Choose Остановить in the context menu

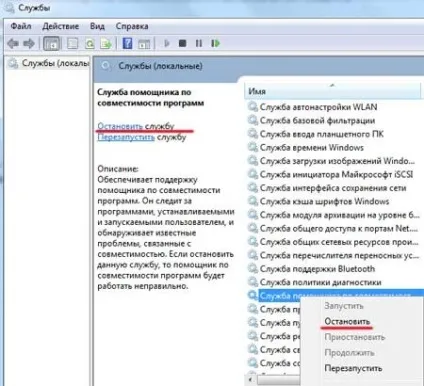[x=347, y=321]
